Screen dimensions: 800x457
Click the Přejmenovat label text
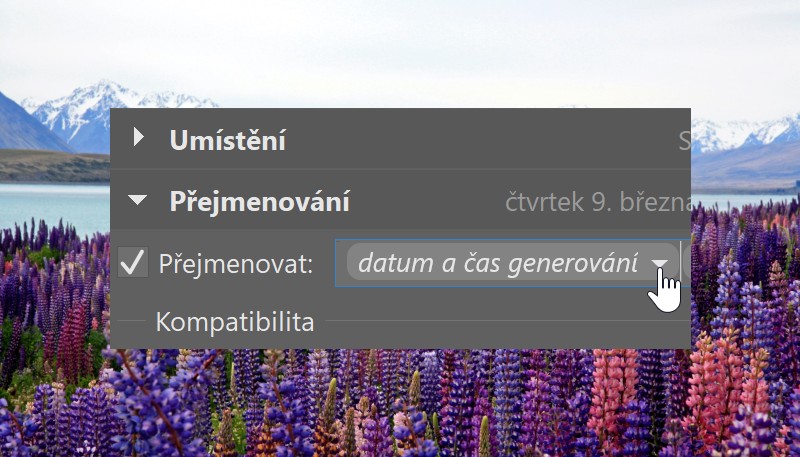click(235, 264)
